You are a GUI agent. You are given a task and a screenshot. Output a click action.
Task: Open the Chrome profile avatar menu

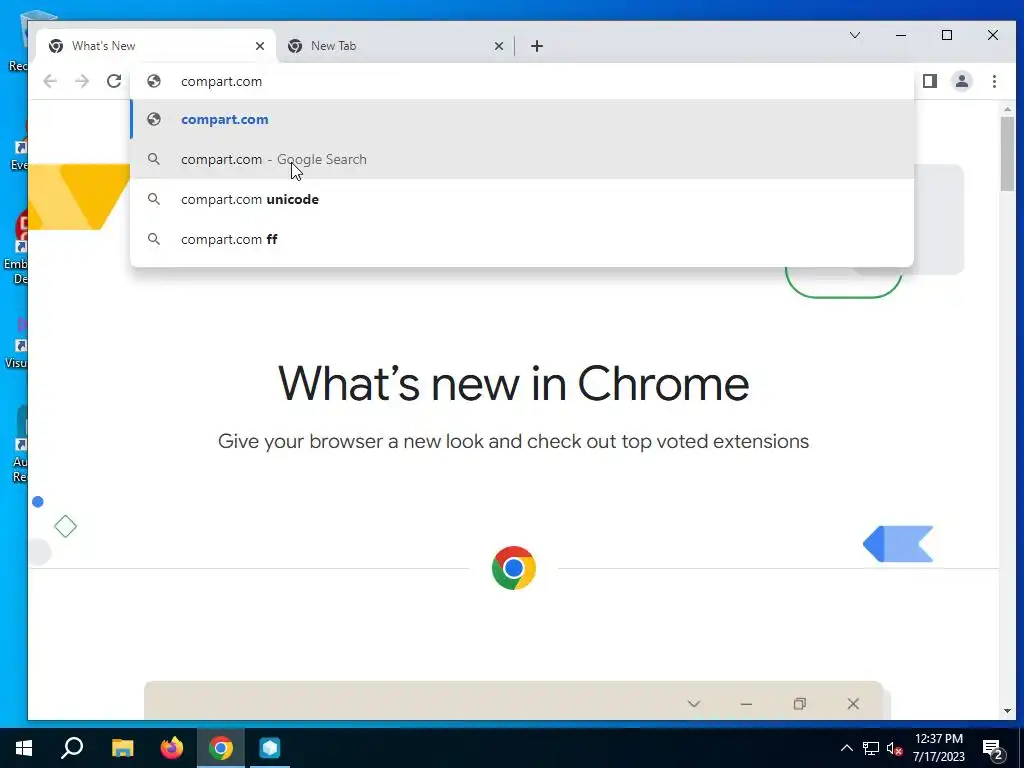(962, 81)
